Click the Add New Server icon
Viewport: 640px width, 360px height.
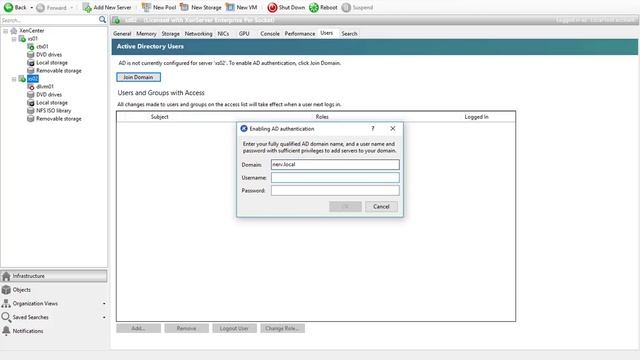point(87,7)
